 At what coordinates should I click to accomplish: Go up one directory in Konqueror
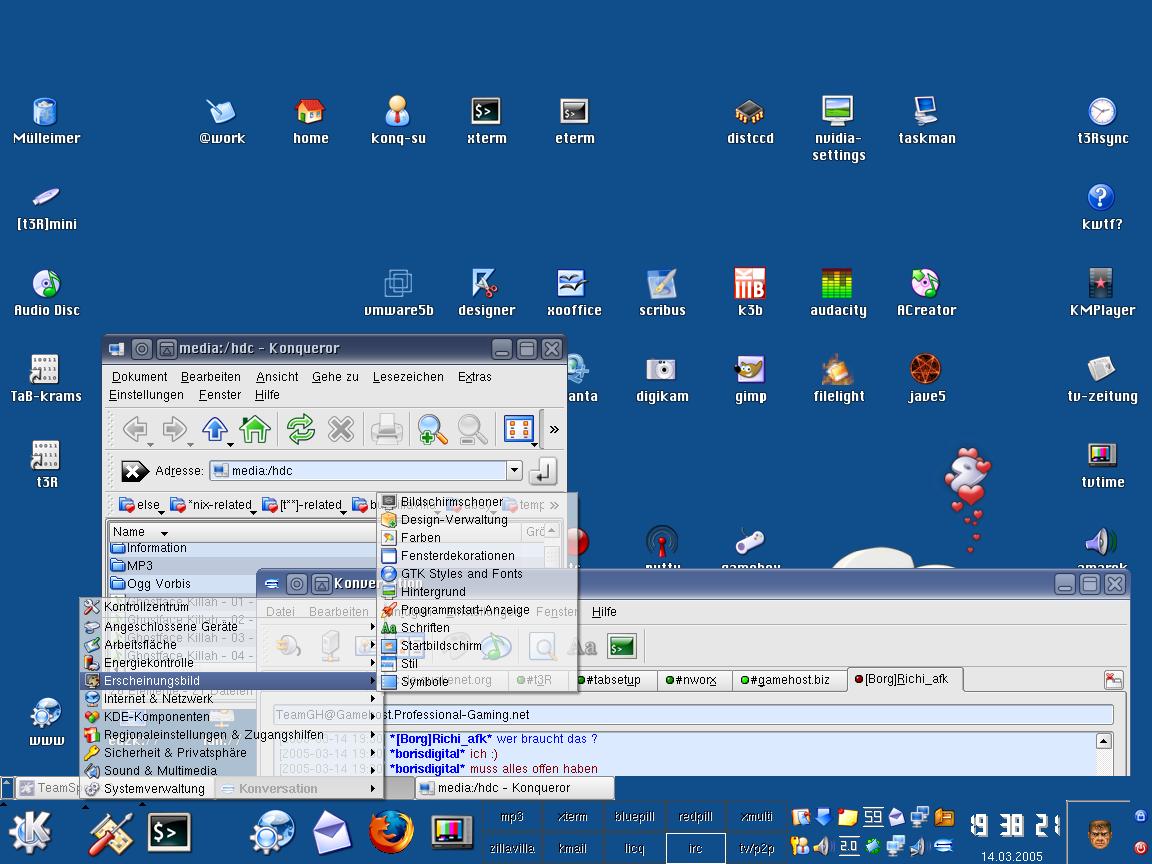(x=215, y=430)
